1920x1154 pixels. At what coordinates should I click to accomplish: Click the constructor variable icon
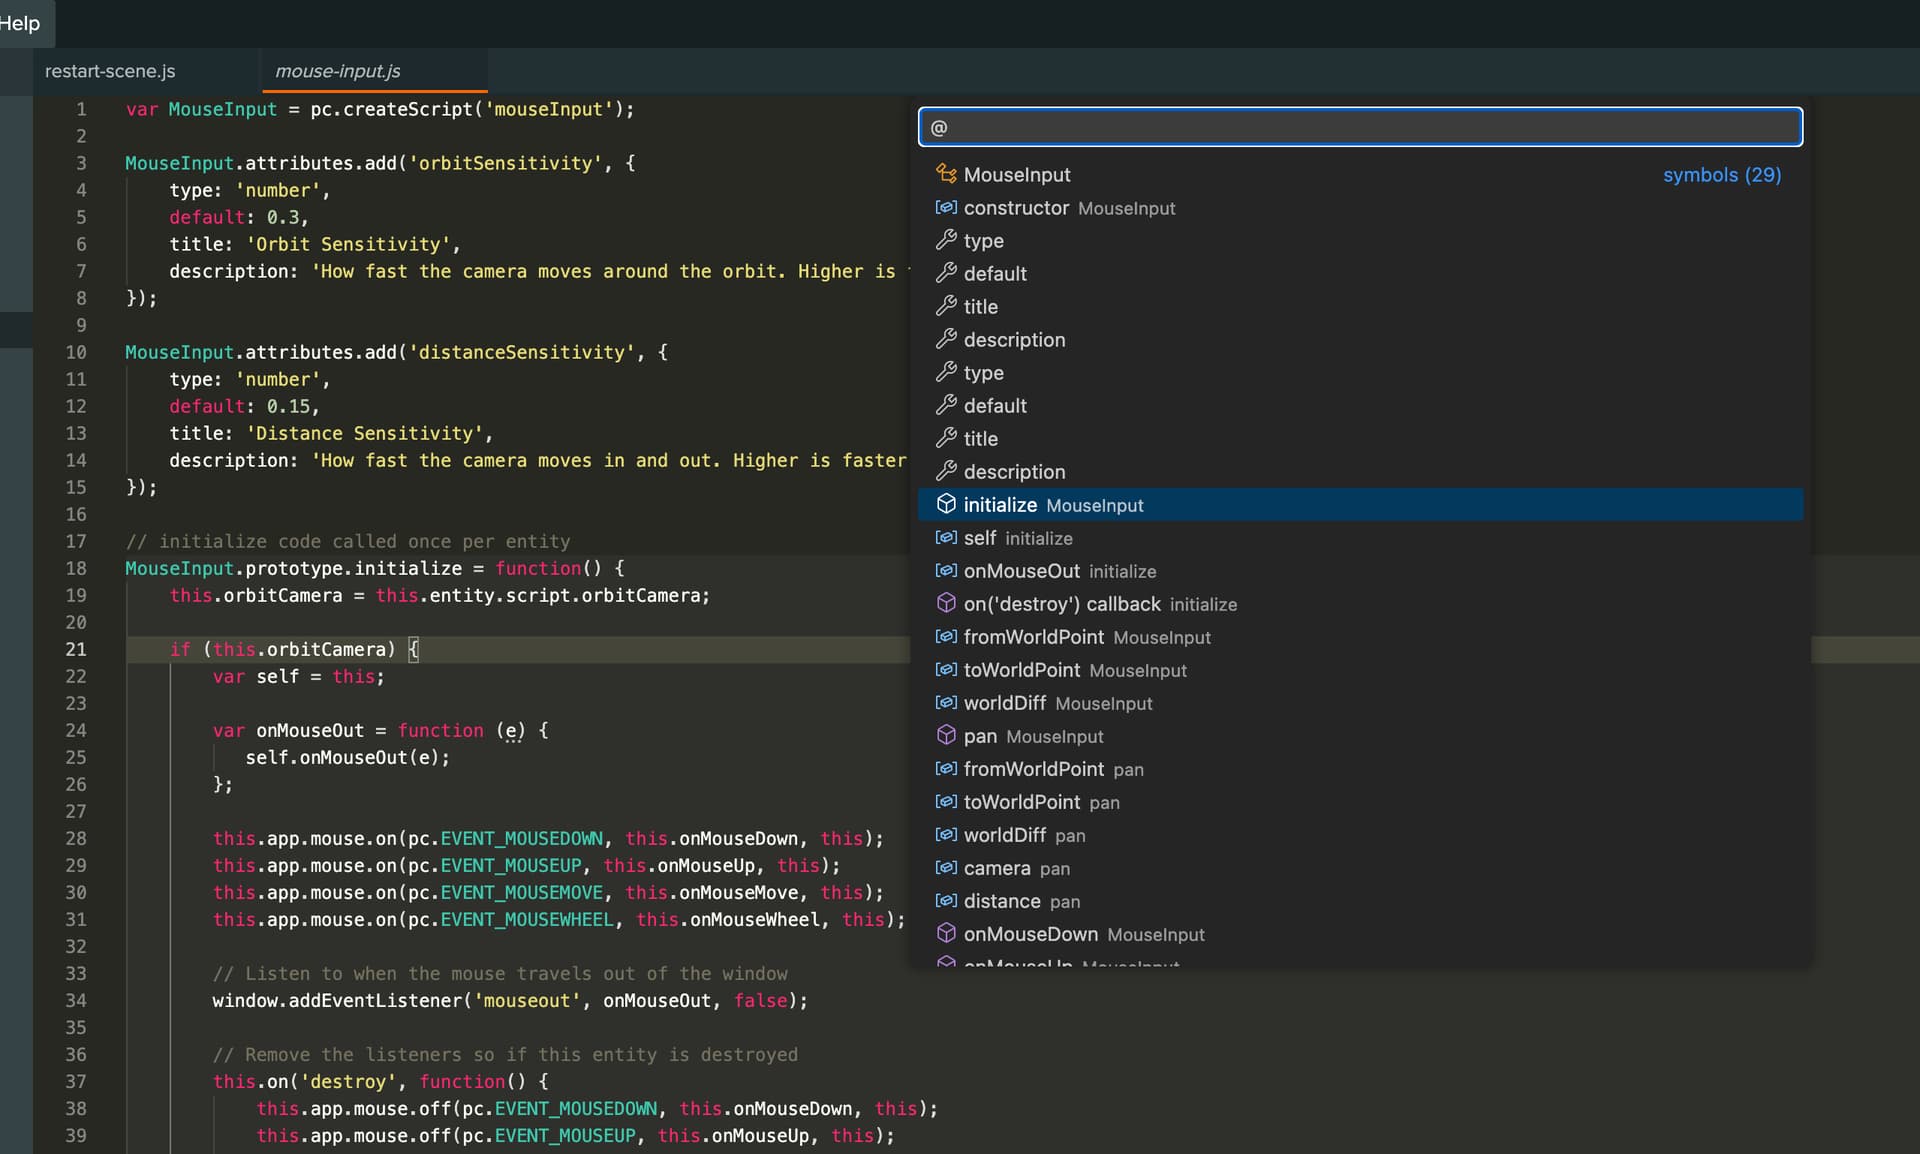point(945,207)
